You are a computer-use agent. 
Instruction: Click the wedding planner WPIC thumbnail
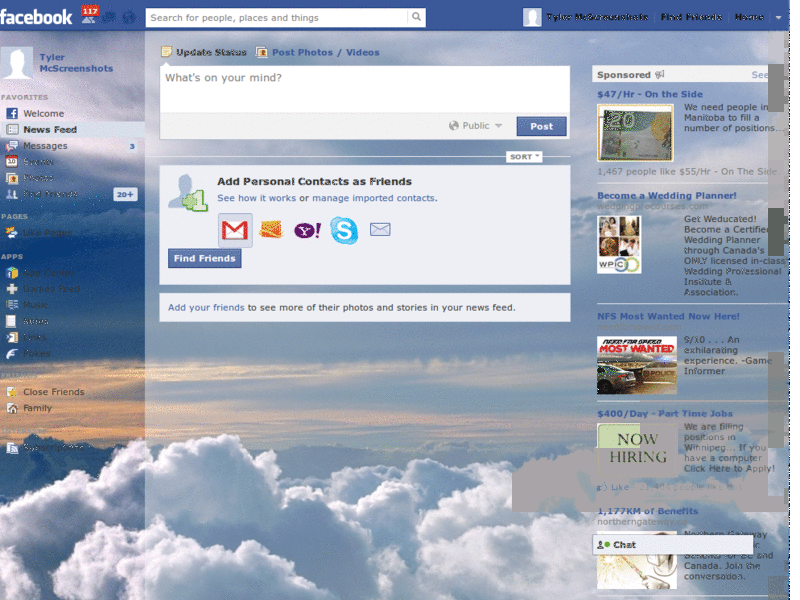(619, 244)
